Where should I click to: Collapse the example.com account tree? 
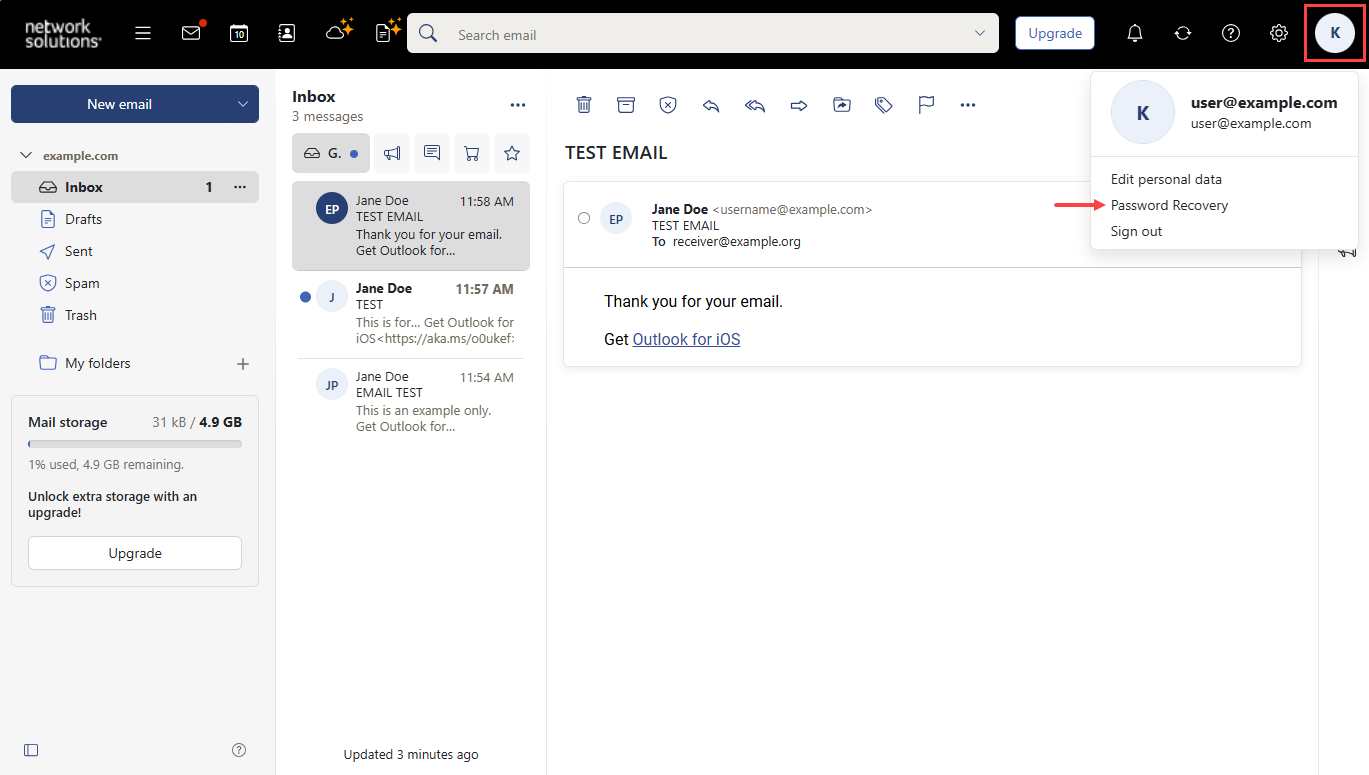pyautogui.click(x=26, y=156)
